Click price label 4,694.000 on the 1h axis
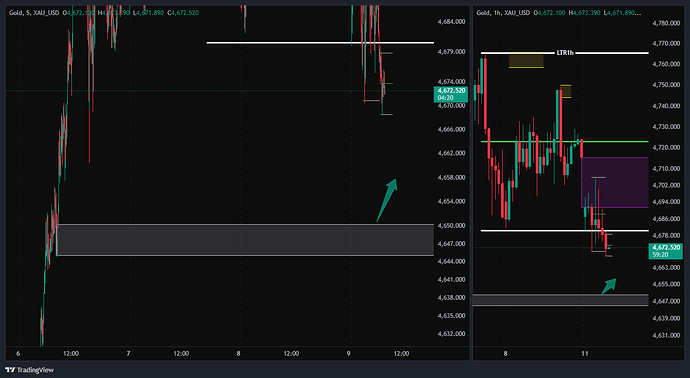Viewport: 690px width, 378px height. click(666, 202)
